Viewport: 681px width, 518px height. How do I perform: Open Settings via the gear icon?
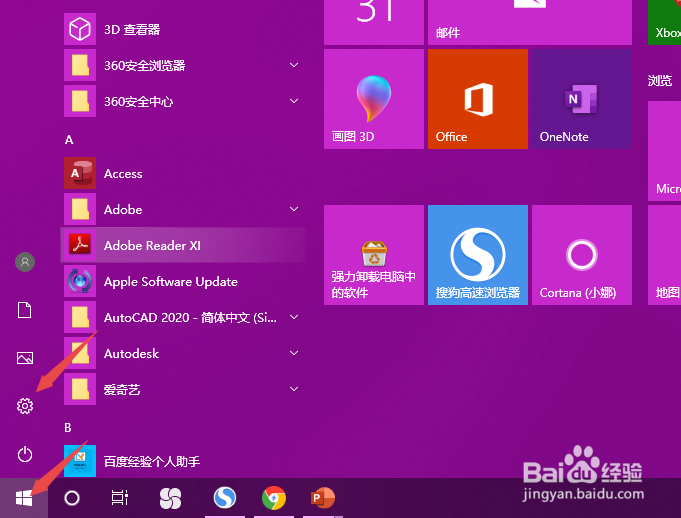tap(25, 406)
